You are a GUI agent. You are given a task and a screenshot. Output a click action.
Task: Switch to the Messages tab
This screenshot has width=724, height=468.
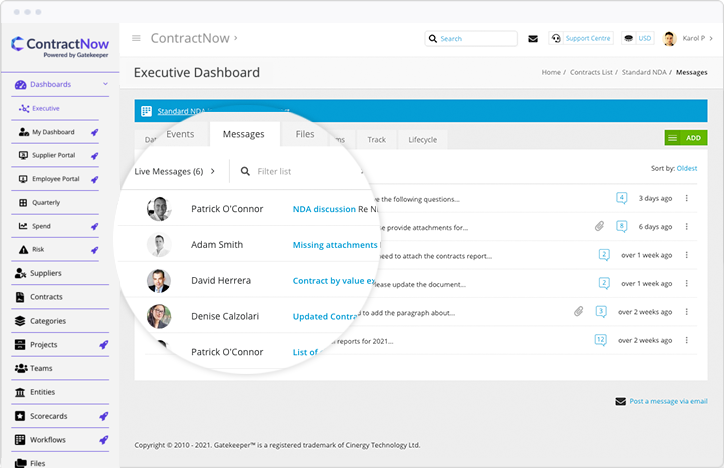tap(244, 134)
